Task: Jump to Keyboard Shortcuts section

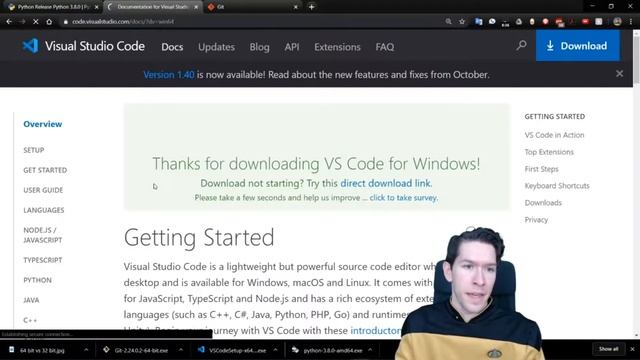Action: tap(557, 186)
